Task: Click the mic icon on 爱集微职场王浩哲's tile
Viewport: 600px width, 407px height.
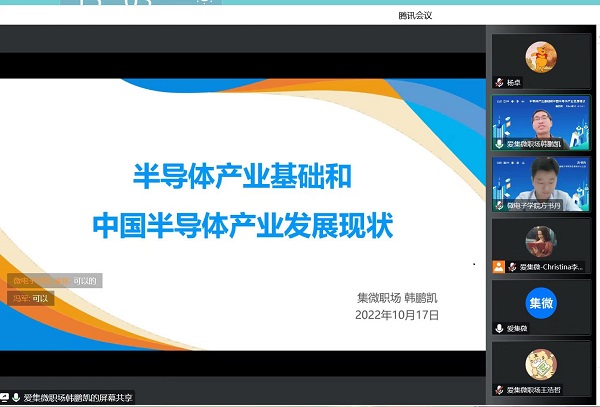Action: (x=499, y=389)
